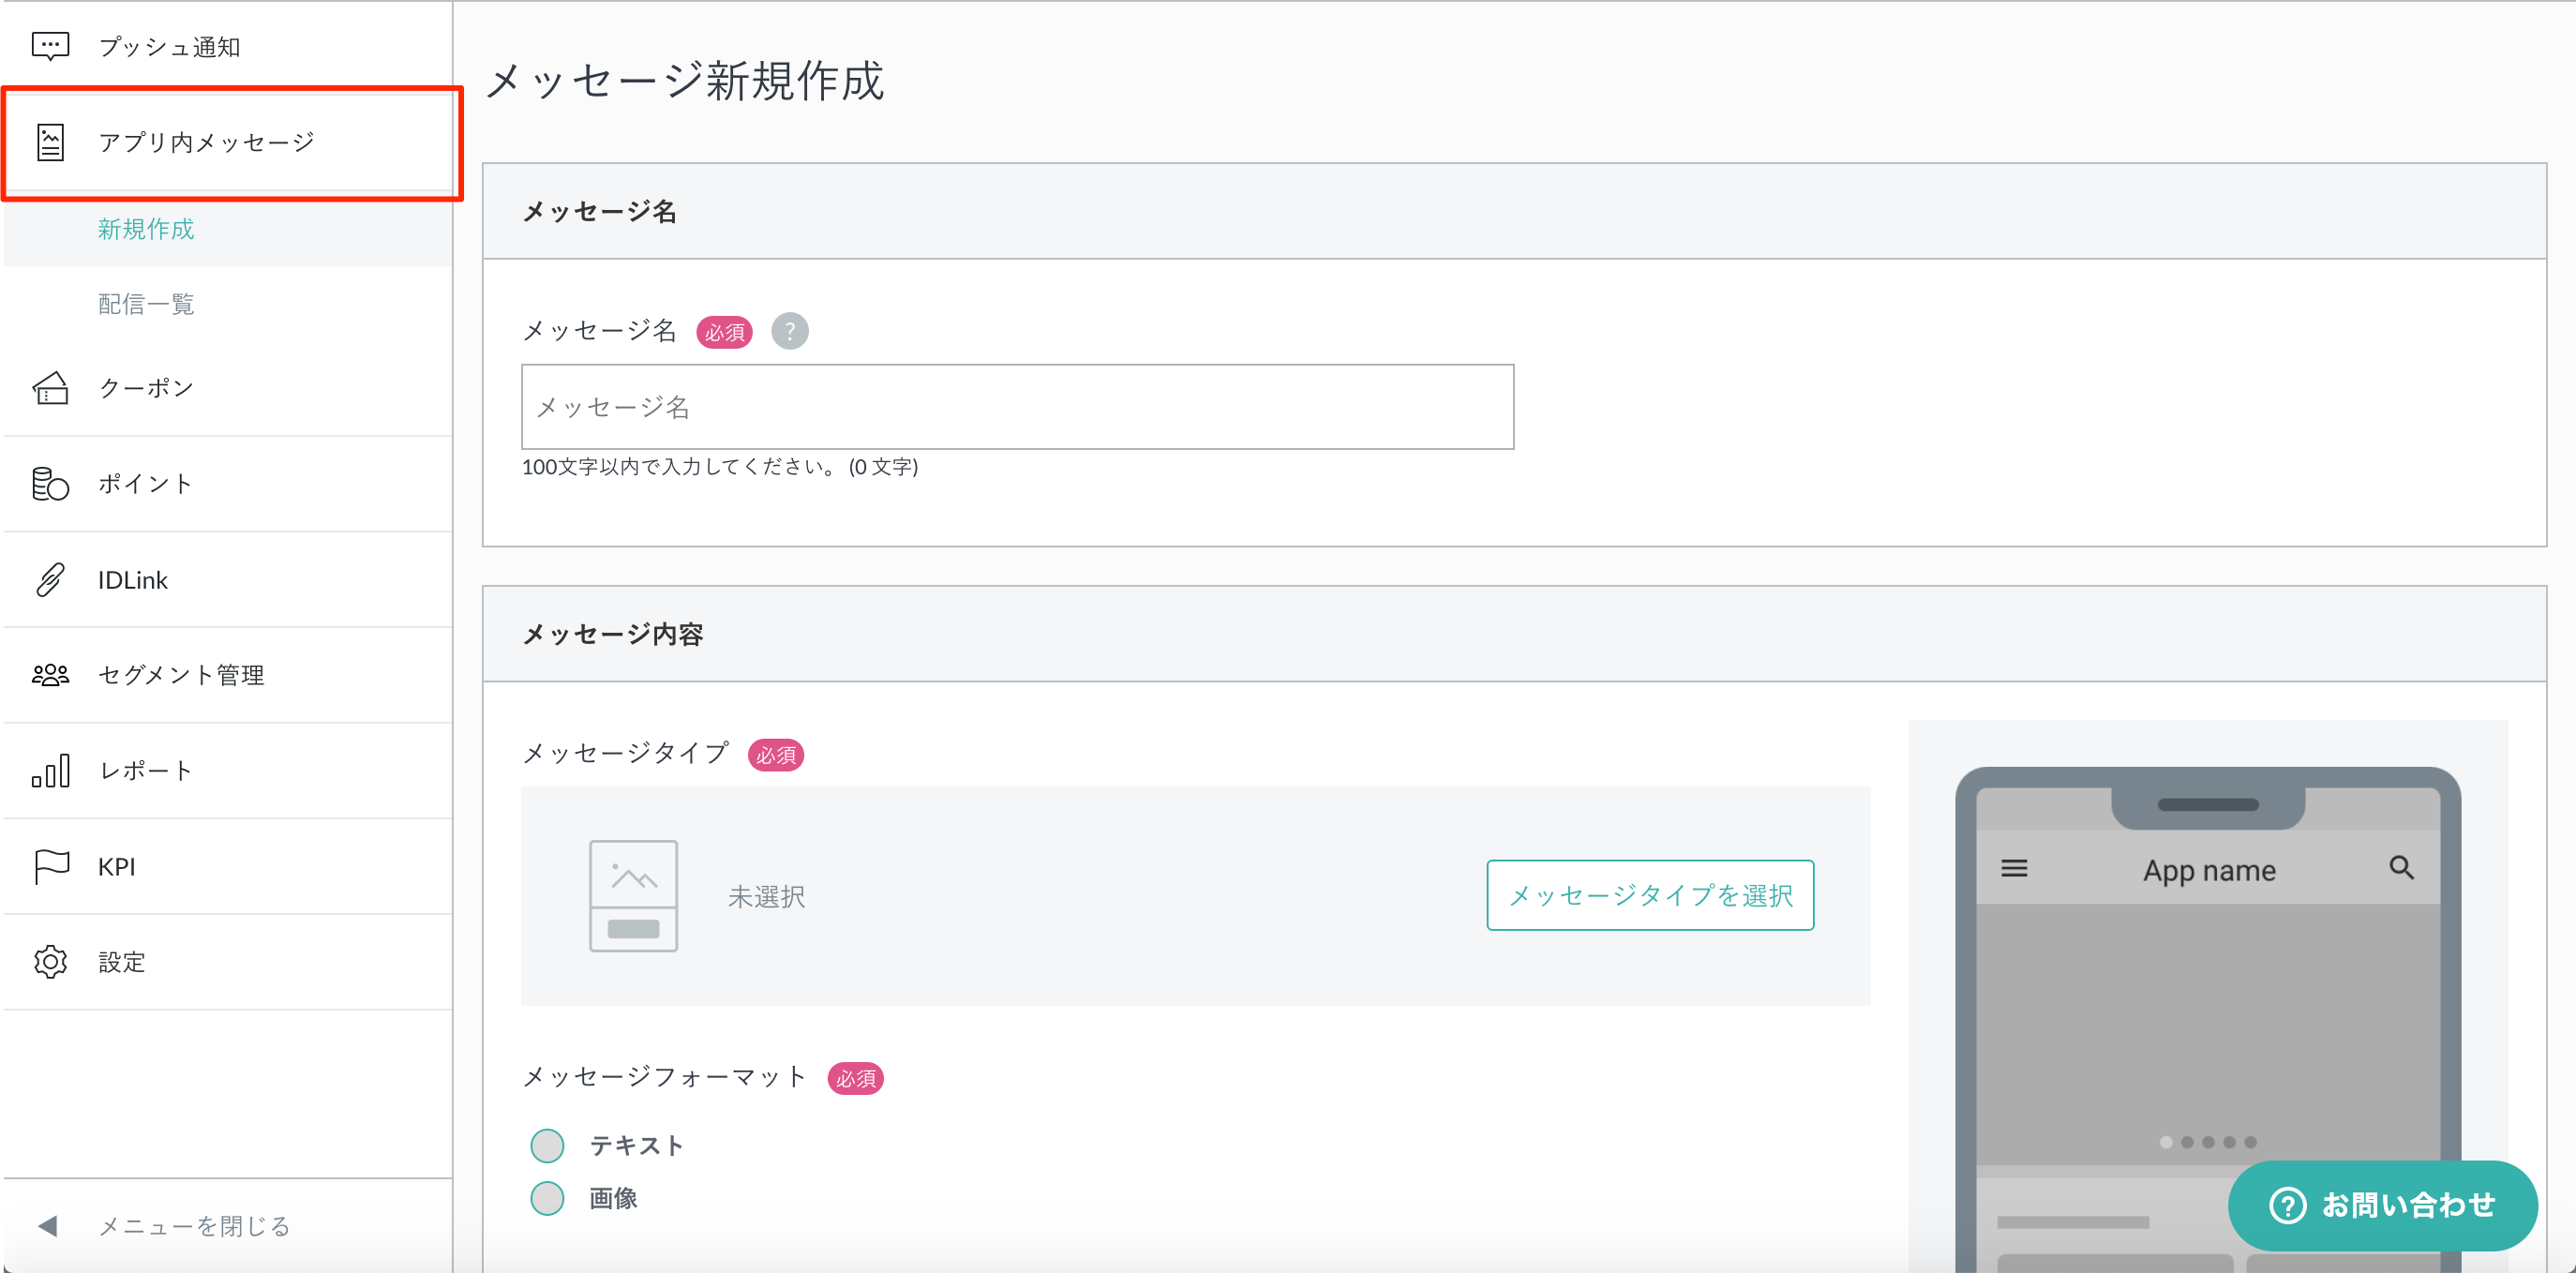Click the メッセージ名 text input field
The image size is (2576, 1273).
[x=1017, y=407]
